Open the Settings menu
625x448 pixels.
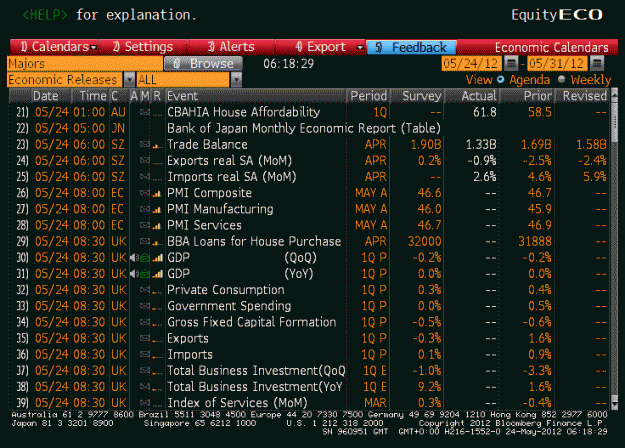[x=143, y=47]
